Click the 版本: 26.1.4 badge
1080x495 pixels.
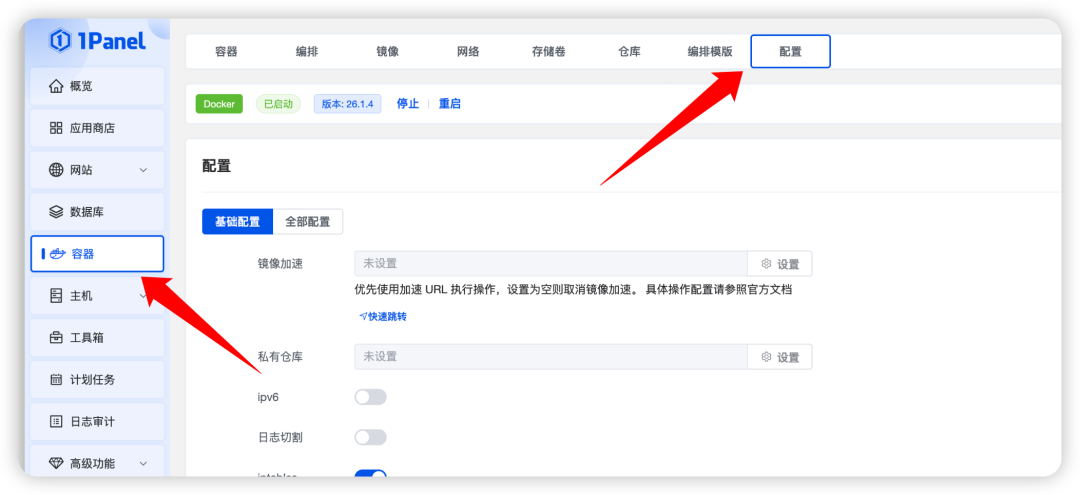[348, 104]
